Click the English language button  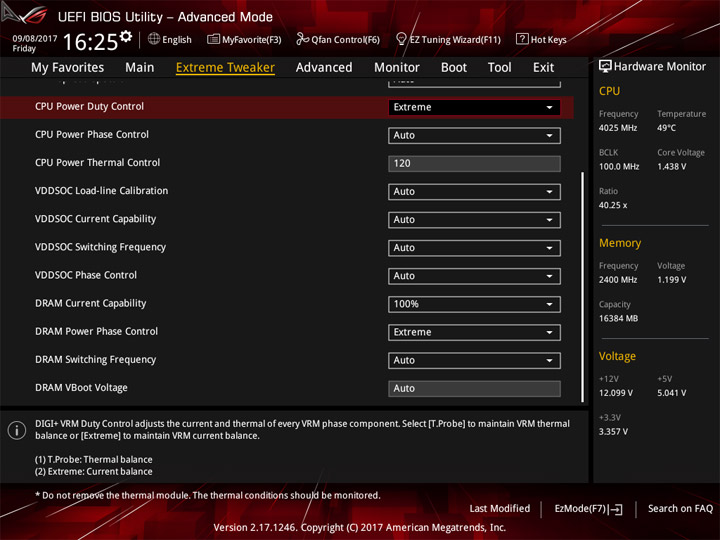(169, 39)
